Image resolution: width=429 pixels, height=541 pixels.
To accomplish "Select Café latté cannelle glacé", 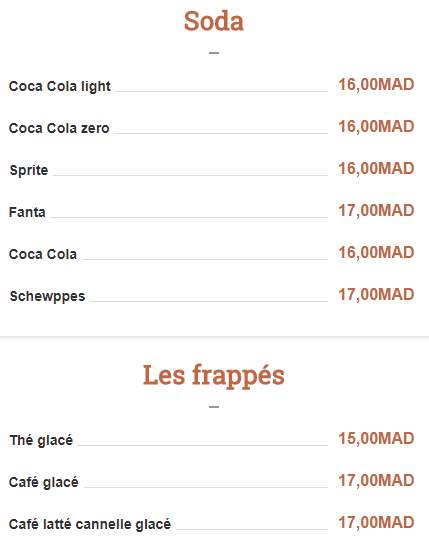I will tap(90, 524).
